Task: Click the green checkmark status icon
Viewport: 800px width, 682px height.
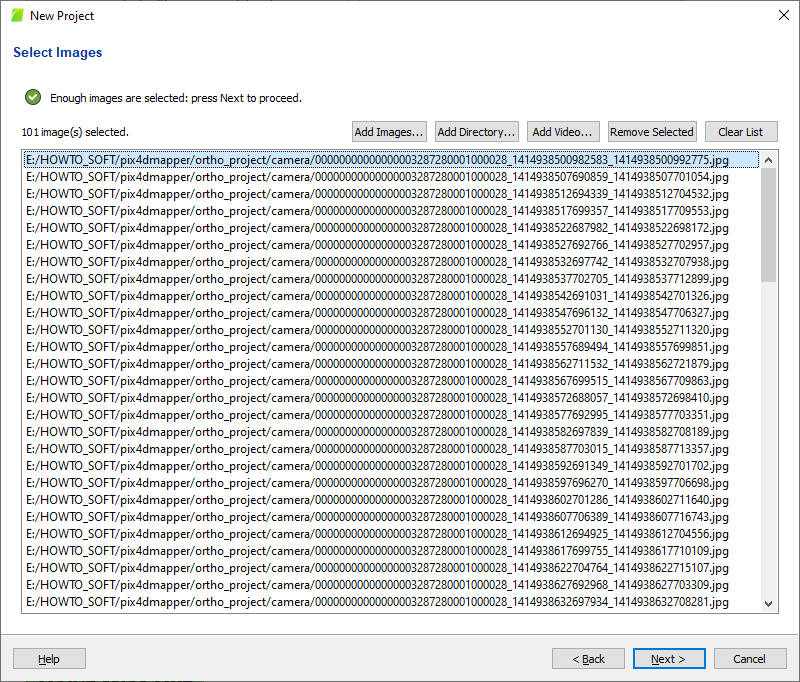Action: [33, 98]
